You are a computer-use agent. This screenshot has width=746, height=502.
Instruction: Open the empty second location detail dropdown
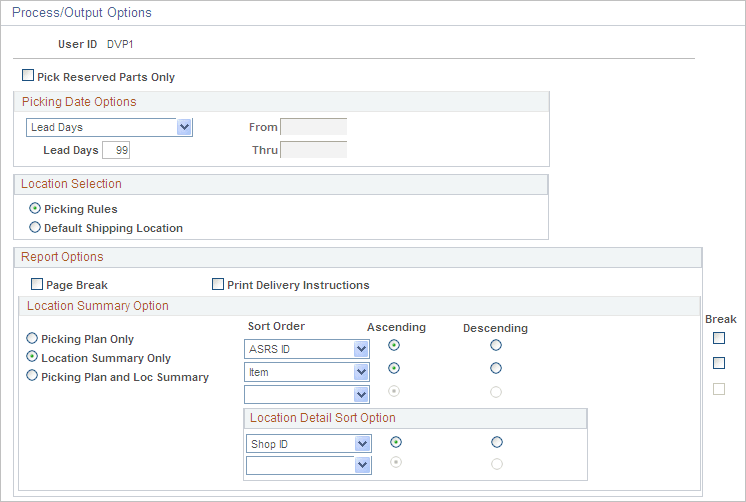click(309, 465)
